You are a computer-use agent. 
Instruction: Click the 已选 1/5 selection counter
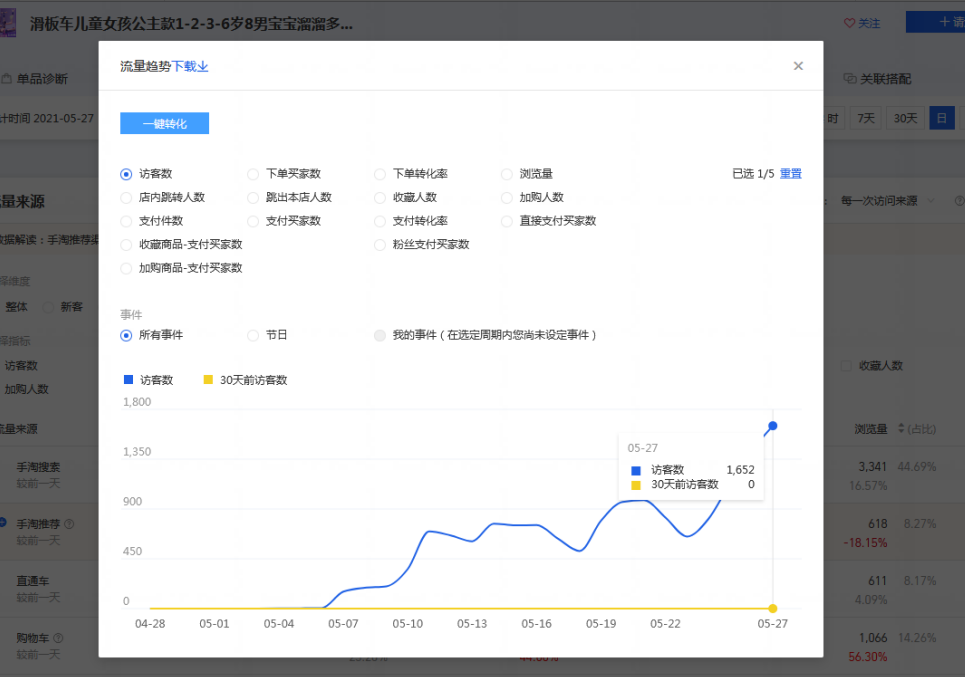[x=753, y=174]
